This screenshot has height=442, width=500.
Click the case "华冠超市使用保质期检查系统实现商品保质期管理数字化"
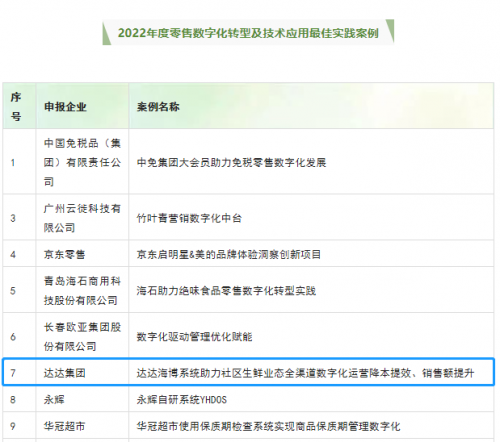click(x=268, y=426)
